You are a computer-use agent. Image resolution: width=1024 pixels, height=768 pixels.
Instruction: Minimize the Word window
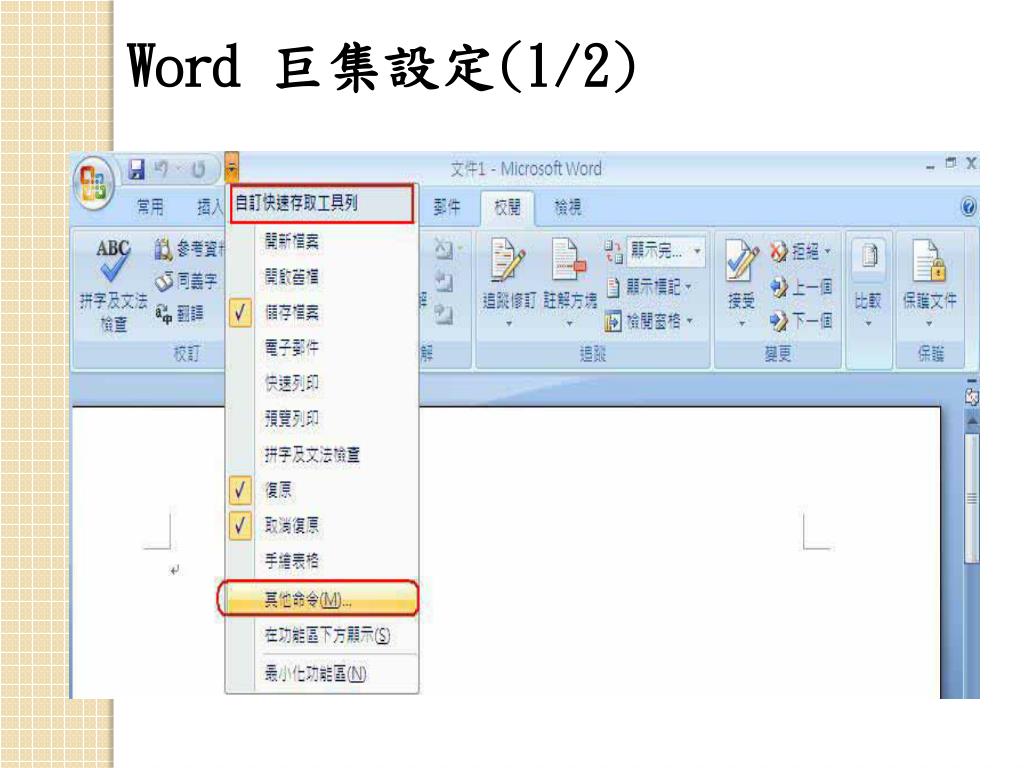click(x=930, y=167)
